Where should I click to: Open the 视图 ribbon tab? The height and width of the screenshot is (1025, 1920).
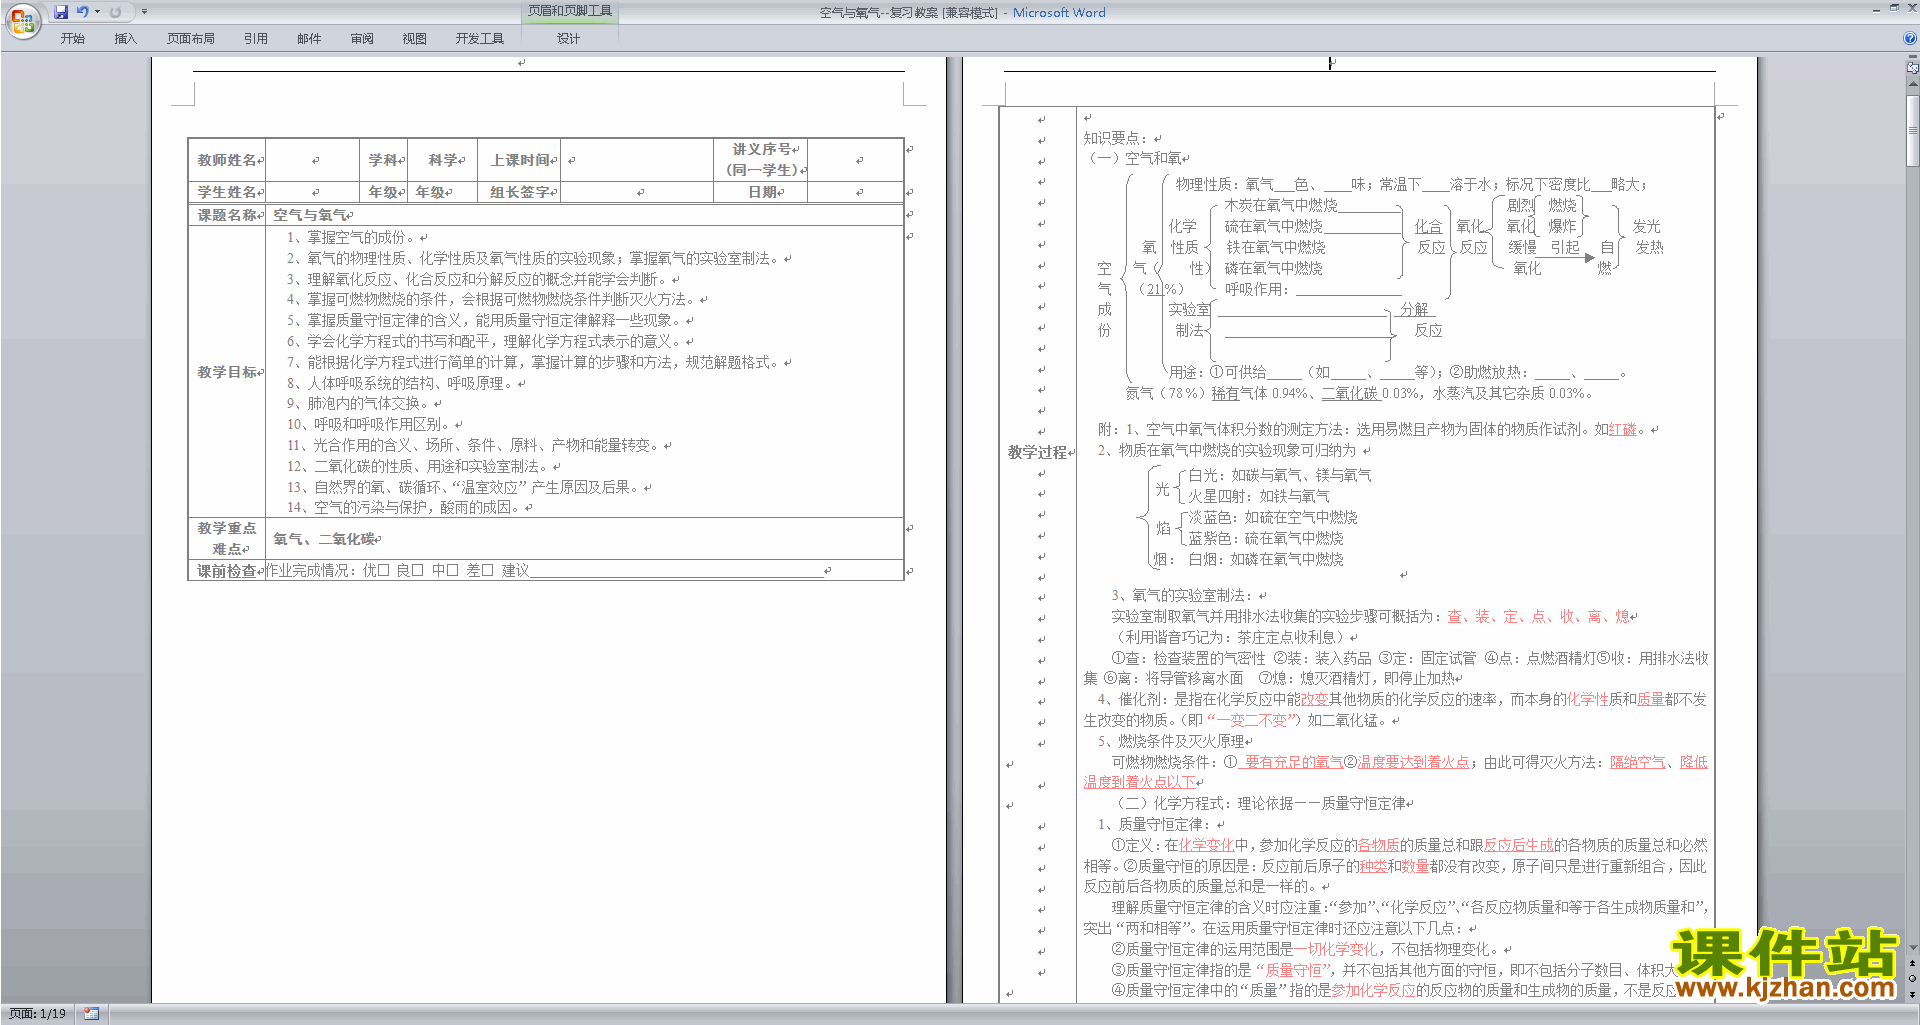(x=415, y=39)
